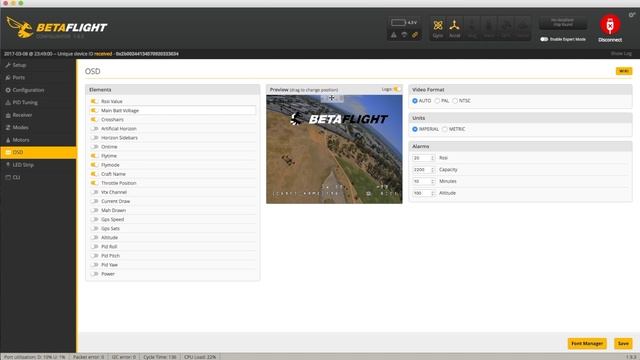Enable the Gps Speed element
This screenshot has width=640, height=360.
(94, 219)
